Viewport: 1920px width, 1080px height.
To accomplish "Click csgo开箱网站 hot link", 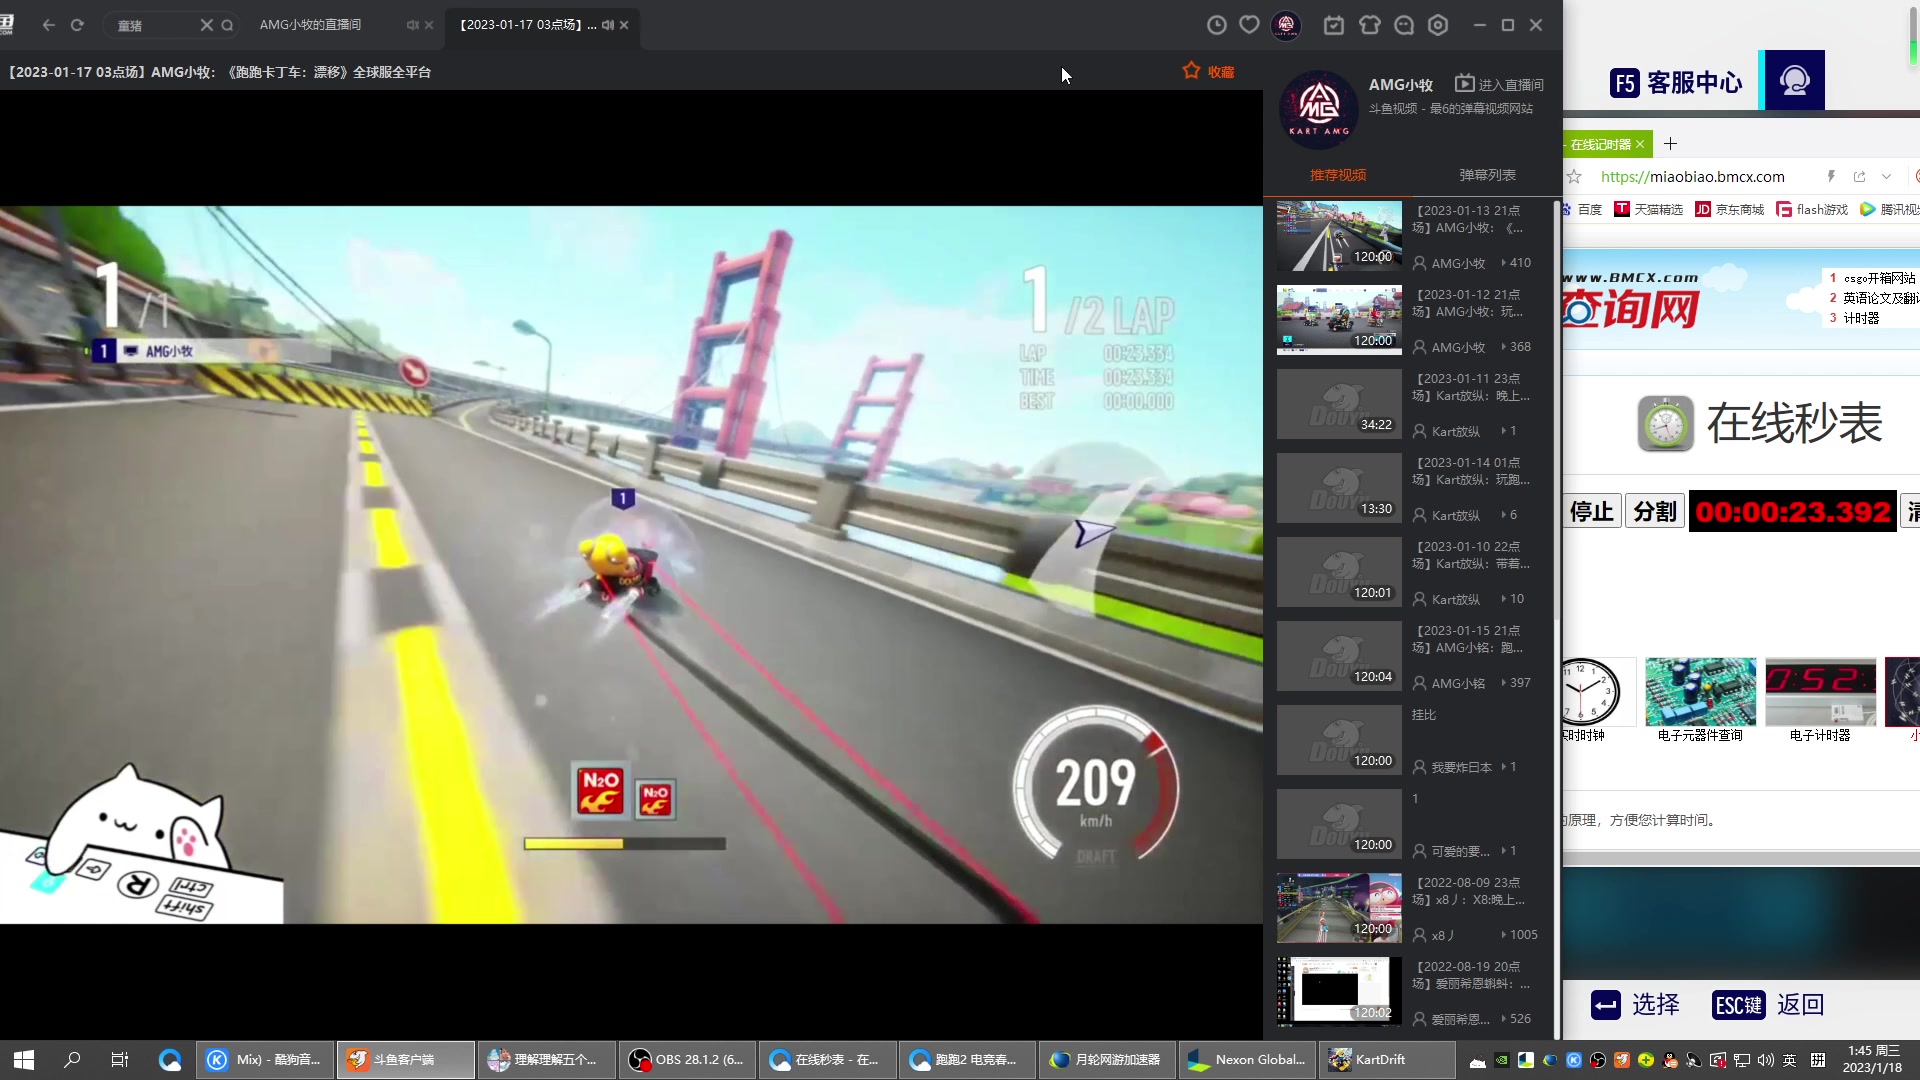I will [1879, 278].
